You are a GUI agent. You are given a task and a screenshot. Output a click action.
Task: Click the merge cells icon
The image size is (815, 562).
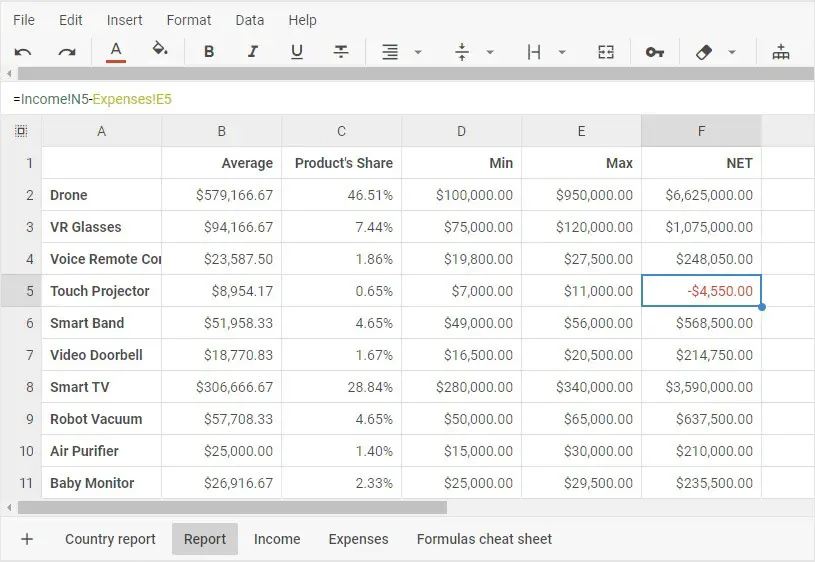[606, 52]
